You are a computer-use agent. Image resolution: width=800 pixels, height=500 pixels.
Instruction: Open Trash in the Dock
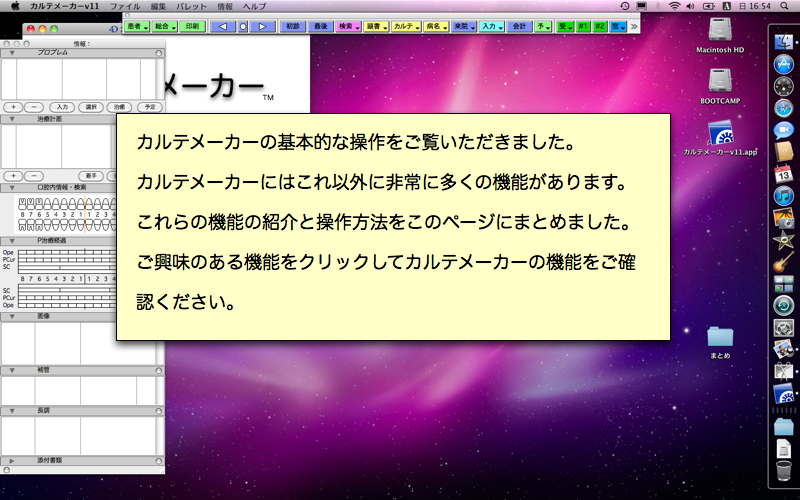point(784,470)
